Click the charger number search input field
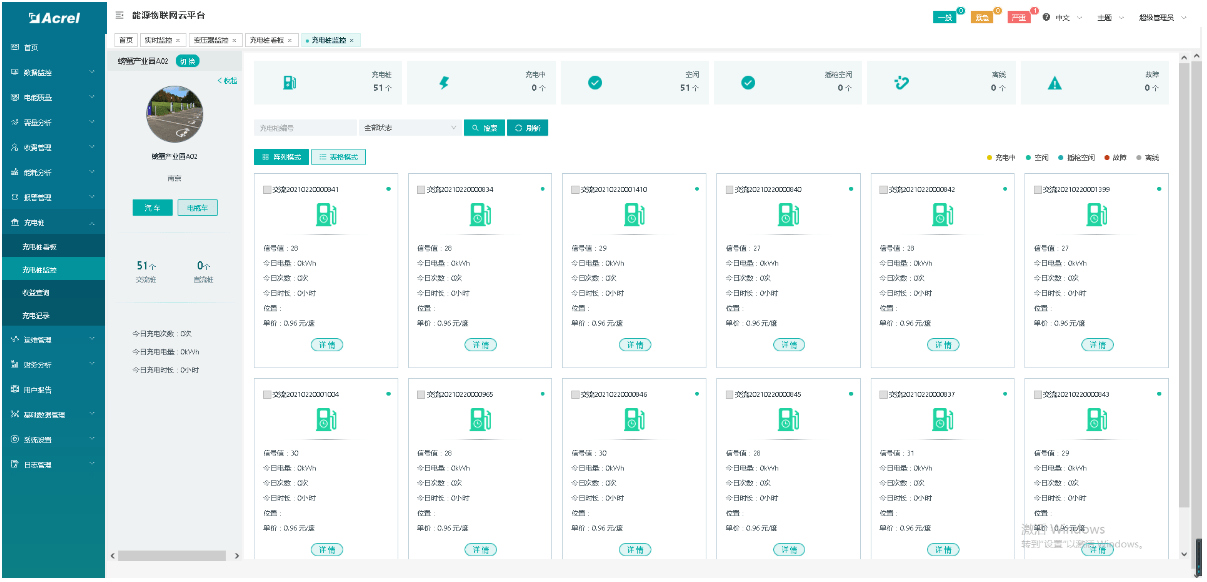 tap(304, 128)
